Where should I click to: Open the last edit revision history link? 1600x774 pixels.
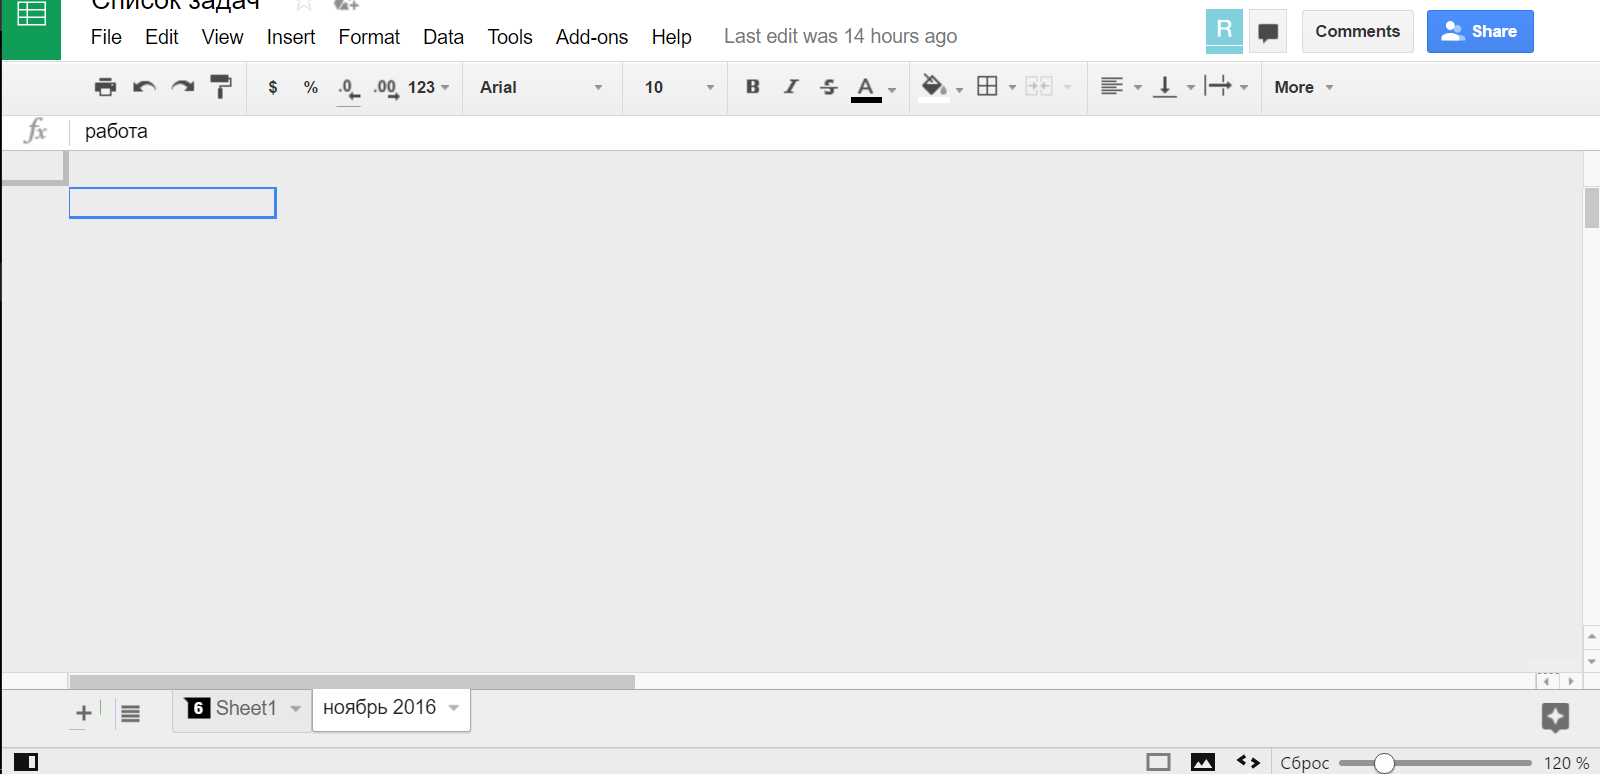840,37
